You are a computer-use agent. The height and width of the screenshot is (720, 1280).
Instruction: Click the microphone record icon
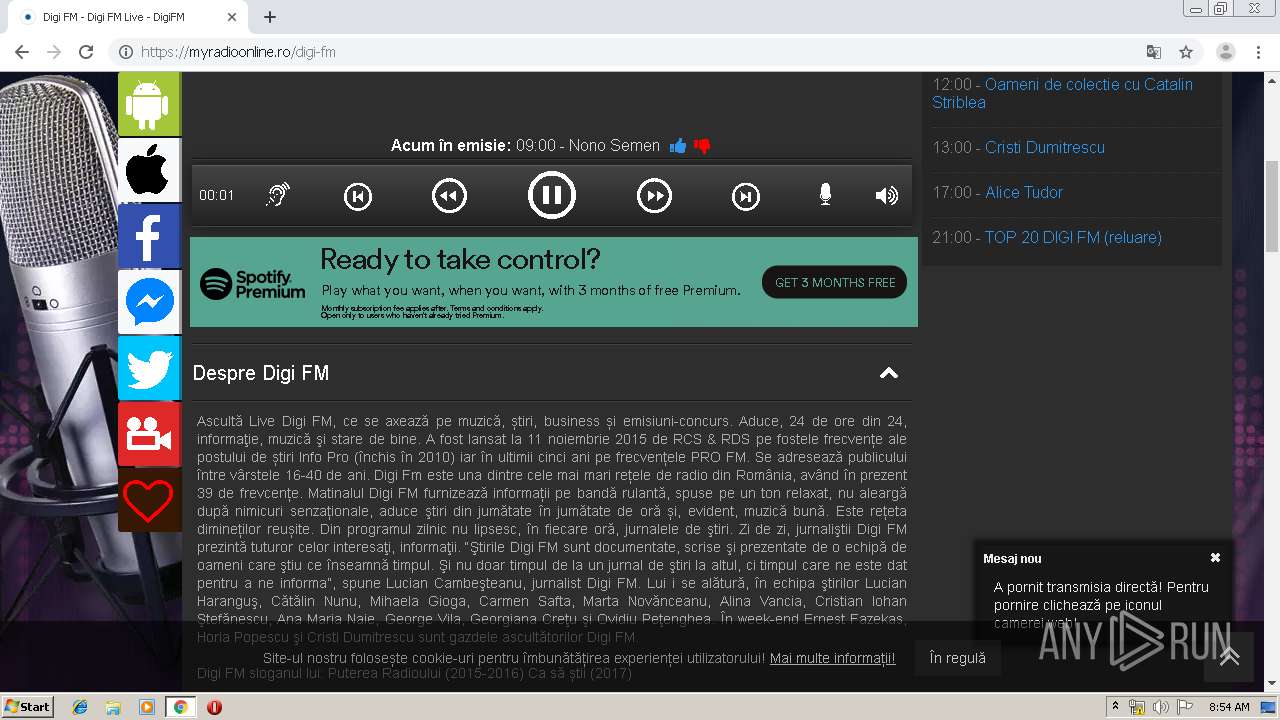825,195
